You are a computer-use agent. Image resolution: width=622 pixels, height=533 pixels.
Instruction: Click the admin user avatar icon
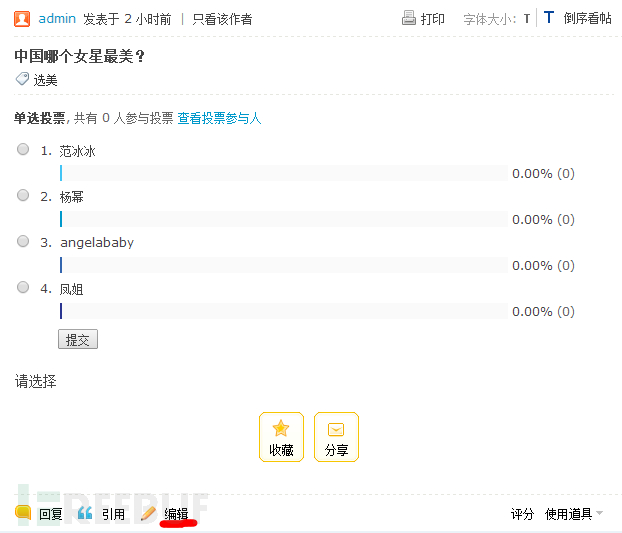(22, 19)
